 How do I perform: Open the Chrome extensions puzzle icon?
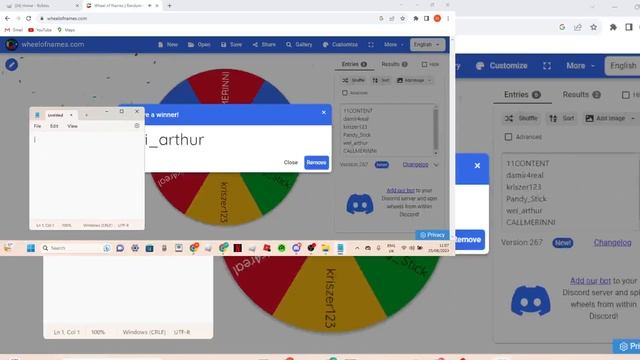[416, 18]
